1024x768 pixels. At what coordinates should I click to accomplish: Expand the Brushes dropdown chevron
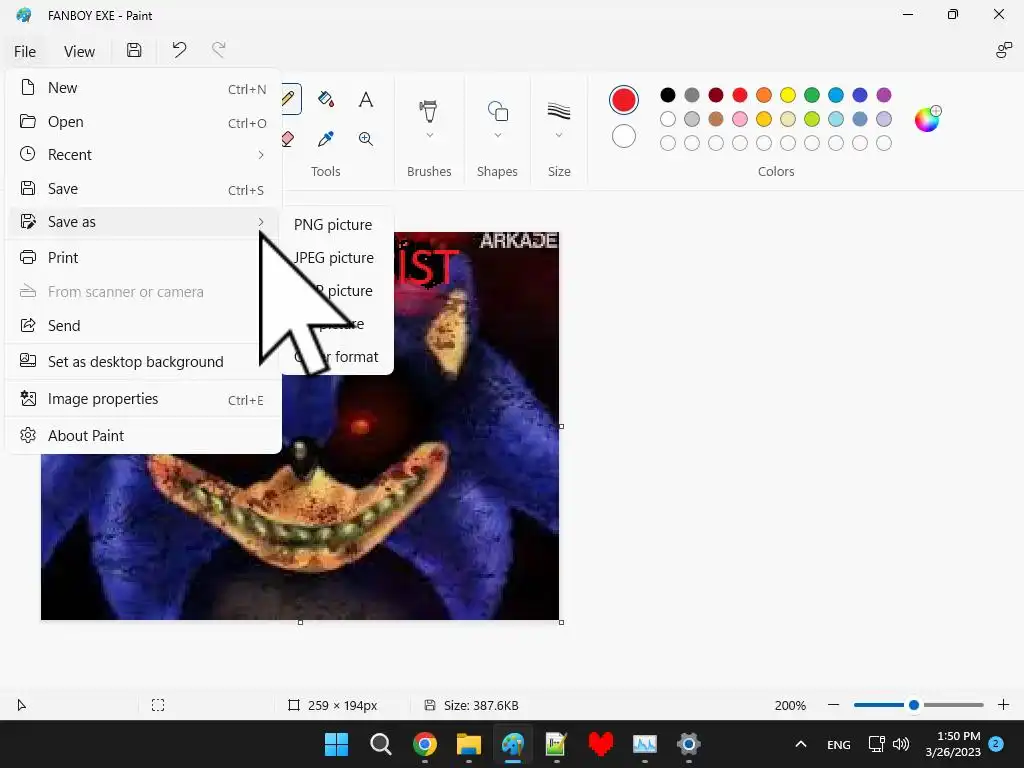(x=429, y=136)
